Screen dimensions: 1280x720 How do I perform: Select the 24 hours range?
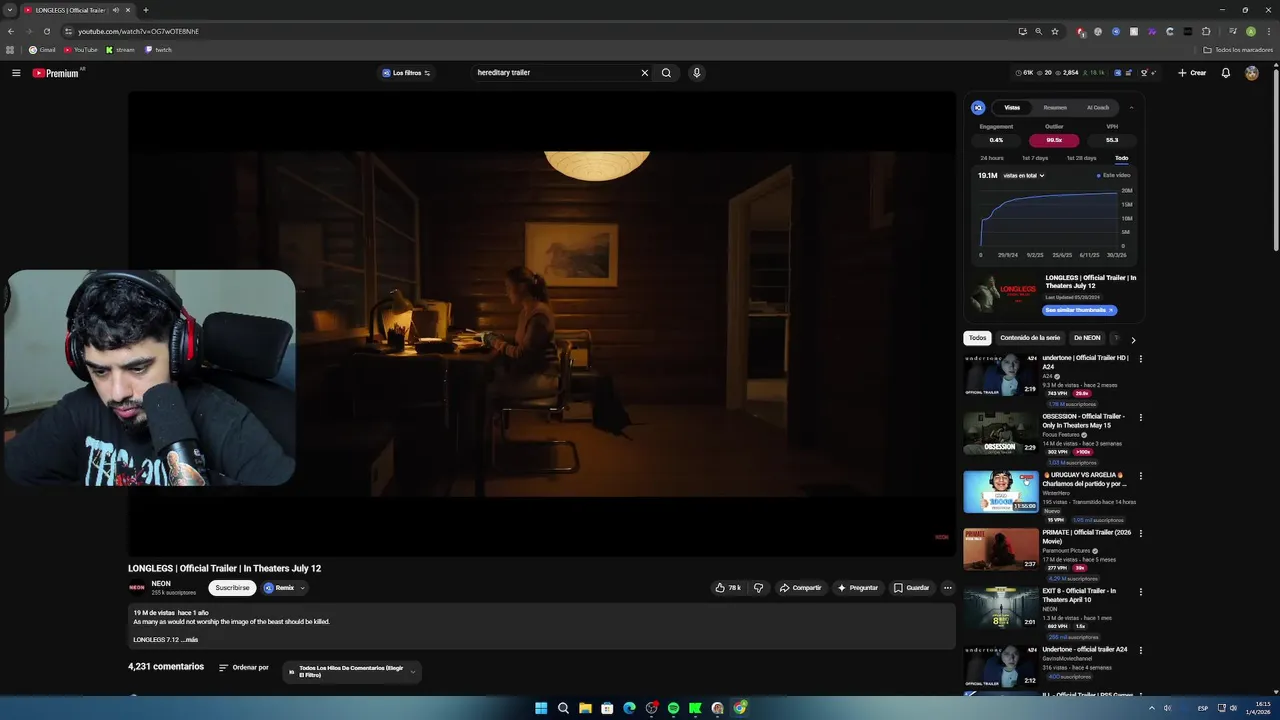(x=992, y=158)
